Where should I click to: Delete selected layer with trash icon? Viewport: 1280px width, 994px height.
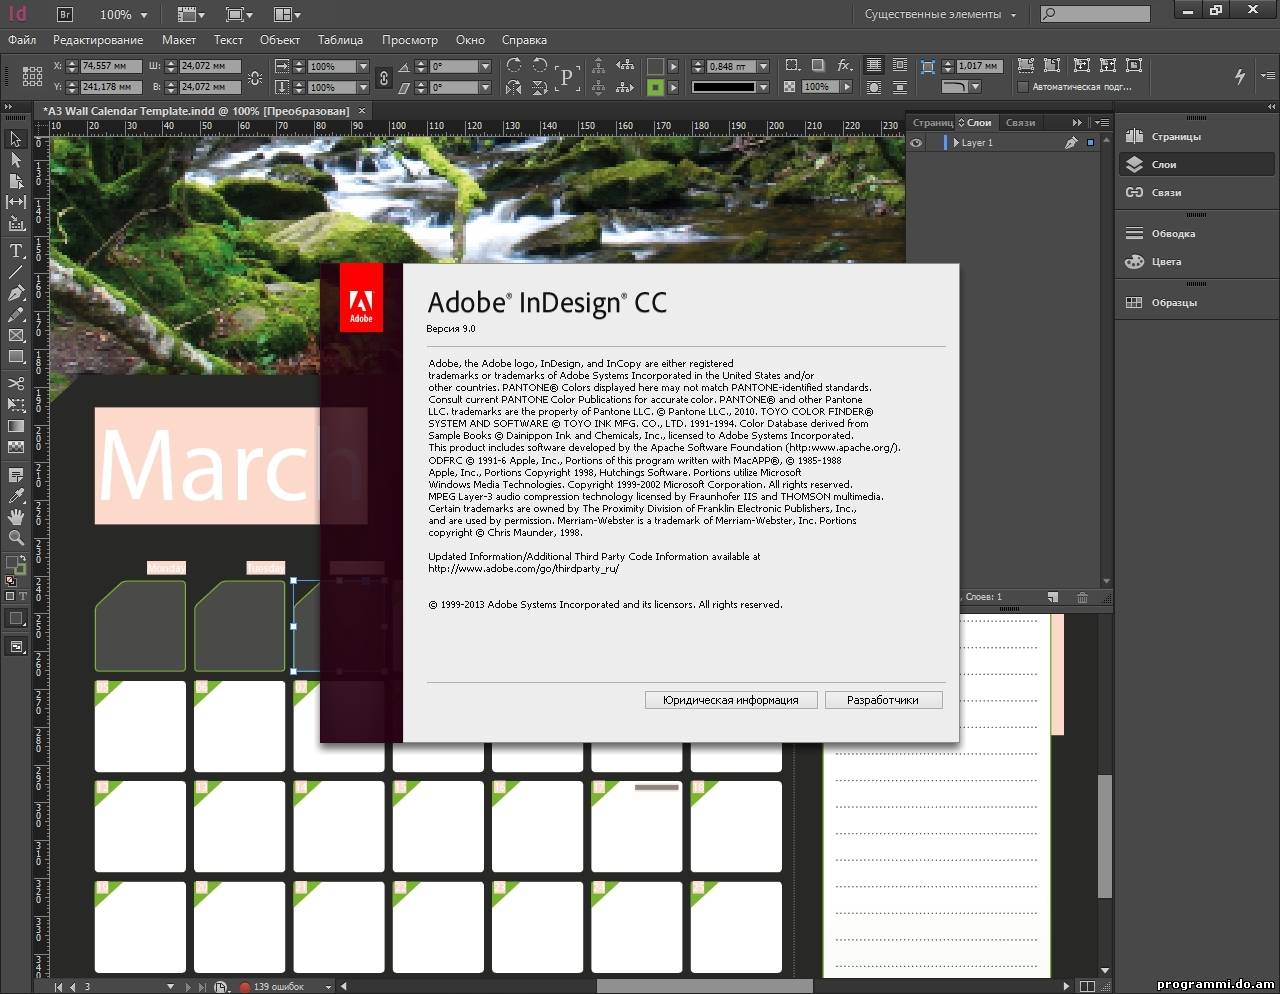coord(1082,597)
